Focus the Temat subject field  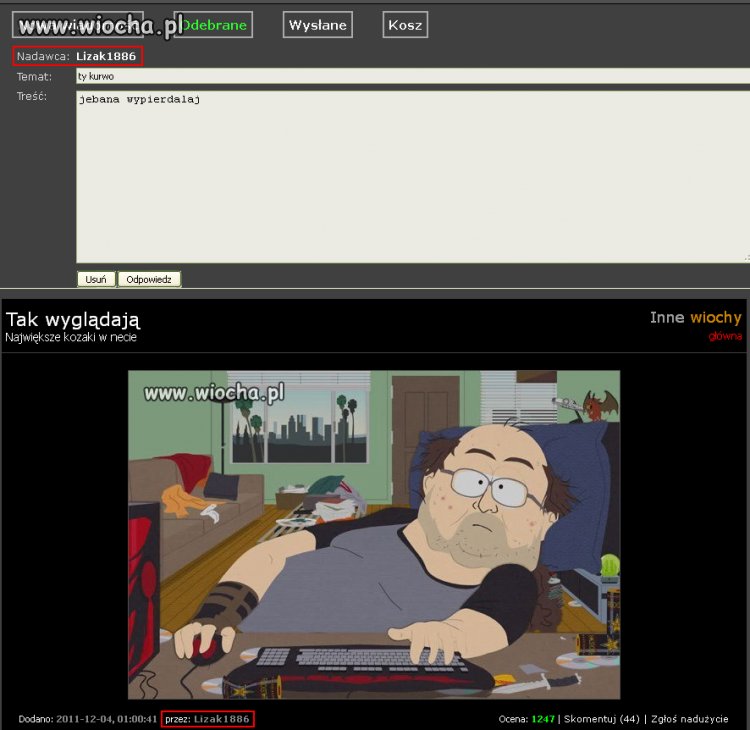click(x=413, y=76)
